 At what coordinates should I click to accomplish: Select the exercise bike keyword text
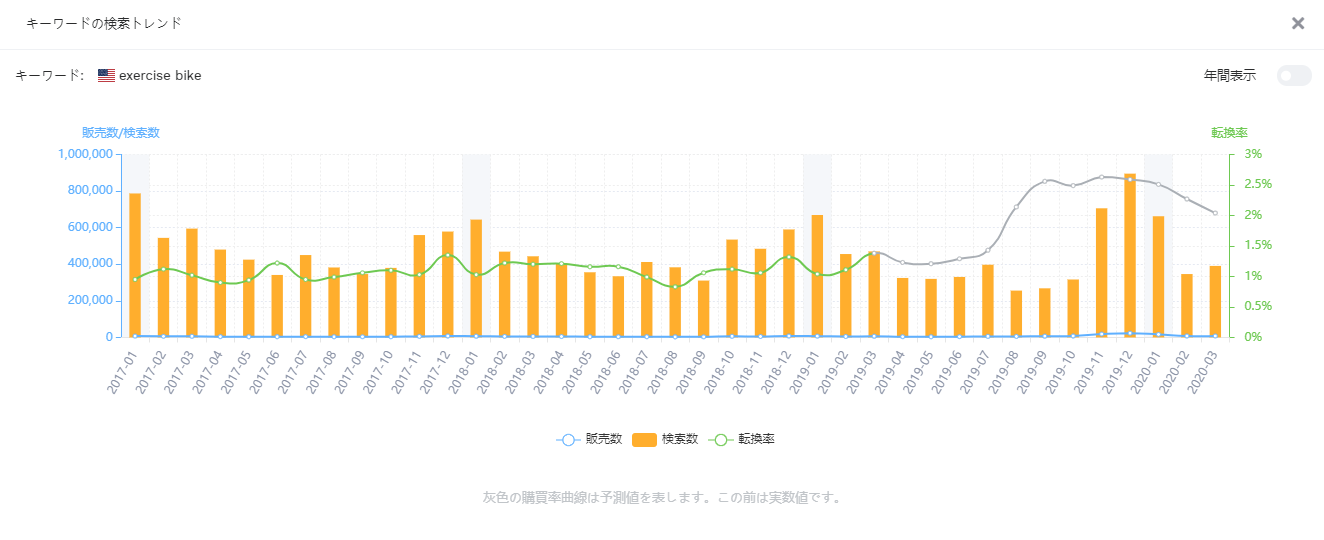tap(160, 75)
